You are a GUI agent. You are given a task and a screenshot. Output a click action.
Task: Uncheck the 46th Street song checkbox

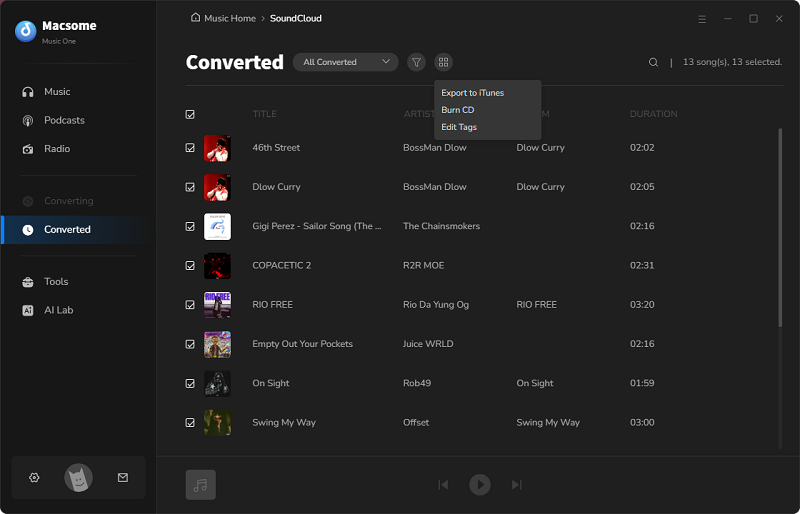pyautogui.click(x=190, y=148)
